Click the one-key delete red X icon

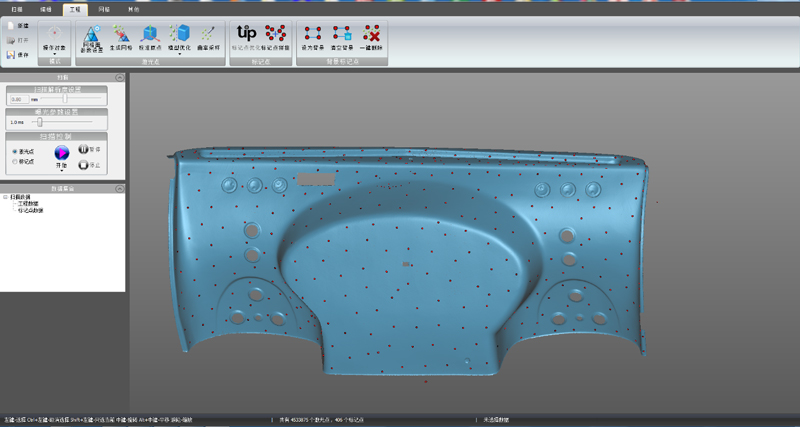tap(372, 35)
